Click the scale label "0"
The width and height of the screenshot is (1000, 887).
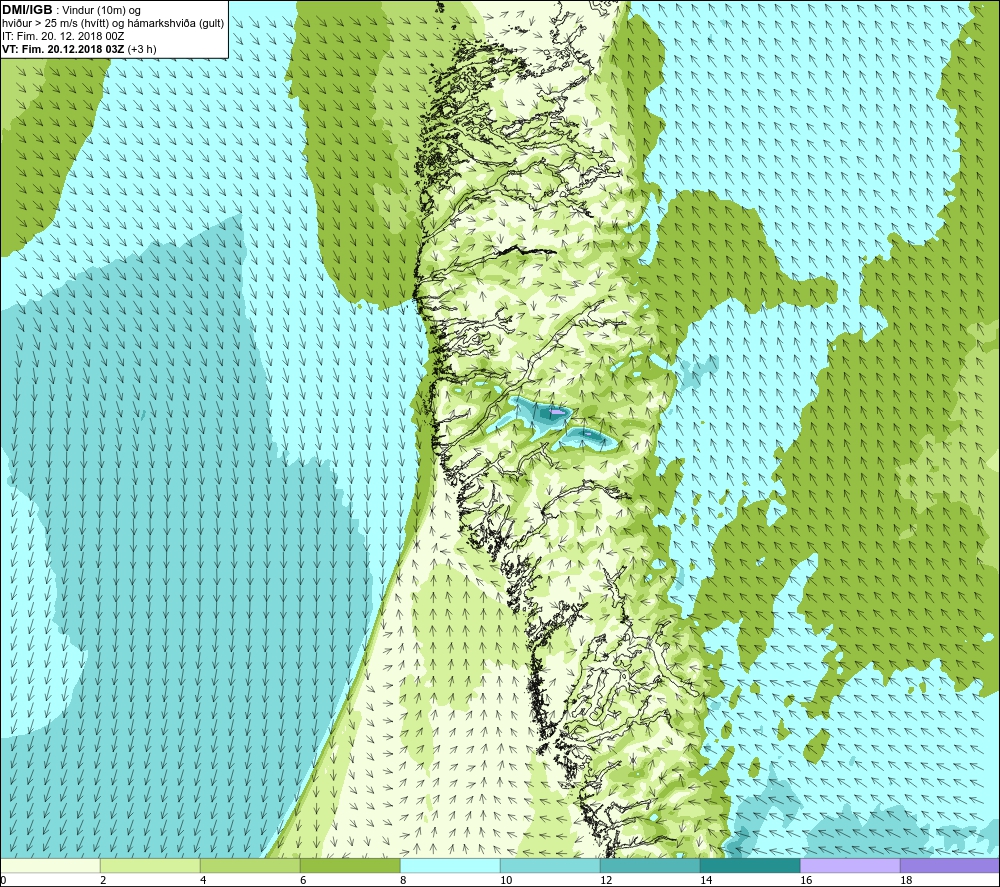point(3,880)
